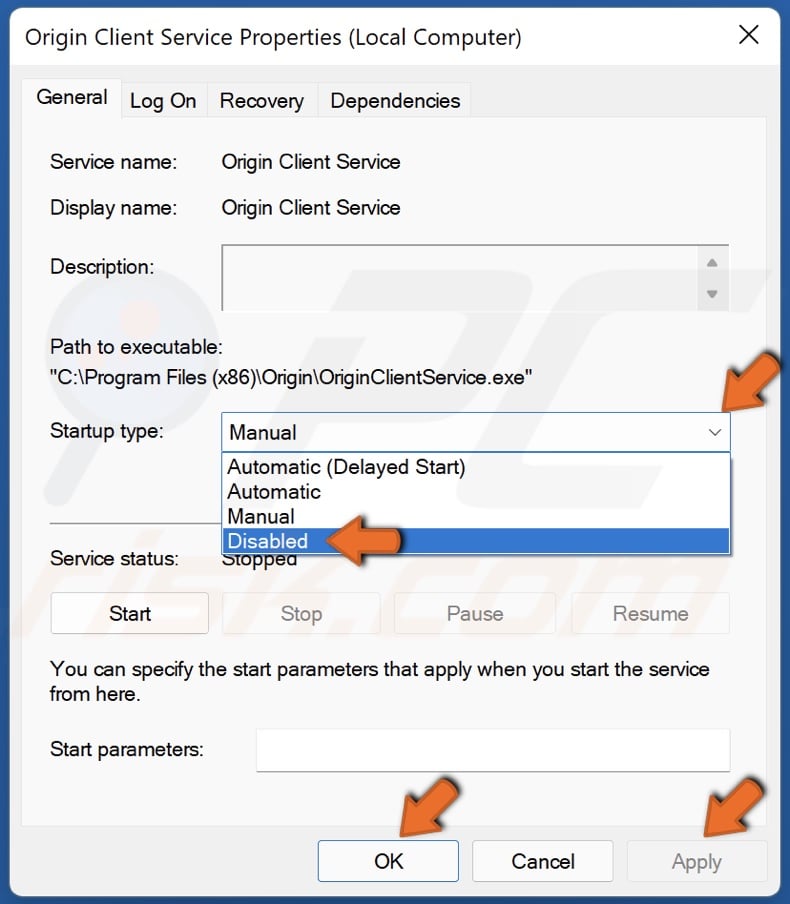
Task: Click inside the Start parameters field
Action: (491, 750)
